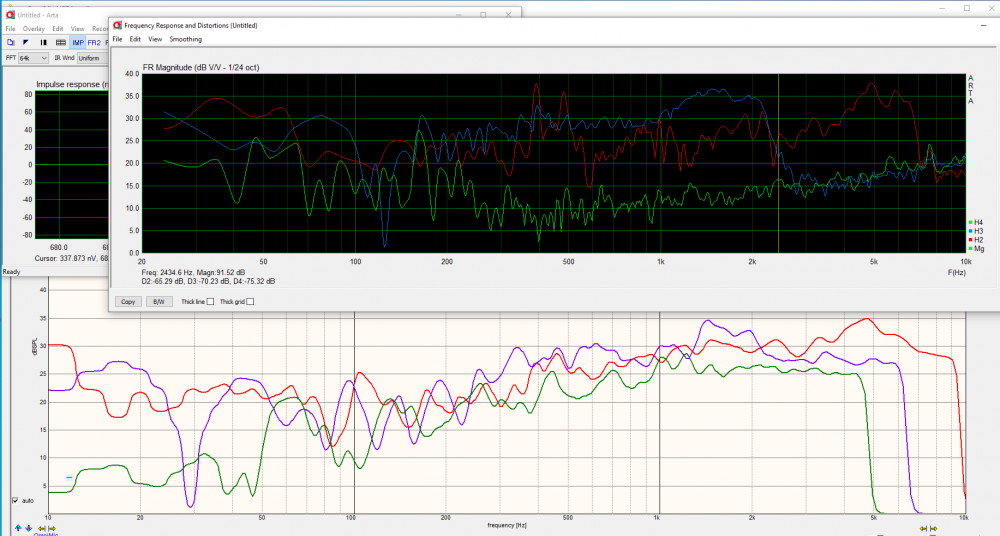
Task: Open the Overlay menu in Arta window
Action: pyautogui.click(x=34, y=29)
